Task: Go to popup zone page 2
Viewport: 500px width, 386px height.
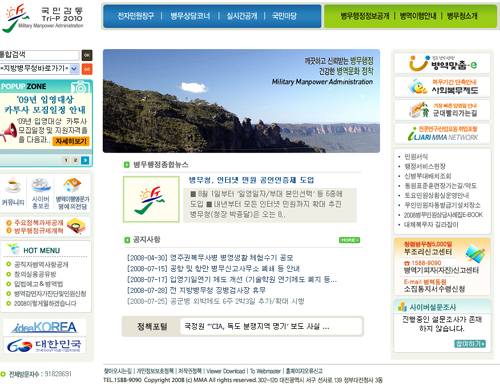Action: (76, 160)
